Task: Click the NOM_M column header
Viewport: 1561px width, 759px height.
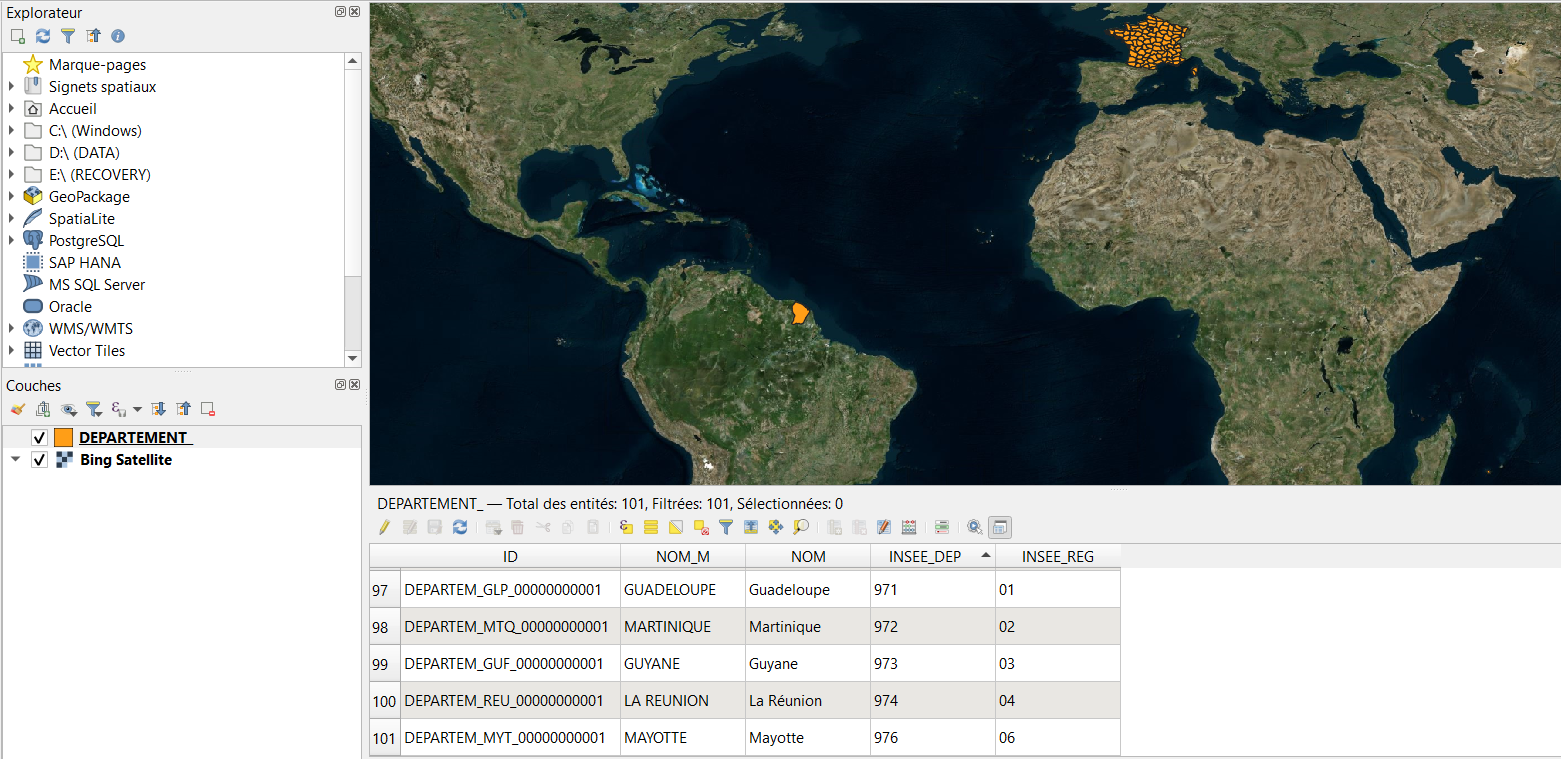Action: point(682,556)
